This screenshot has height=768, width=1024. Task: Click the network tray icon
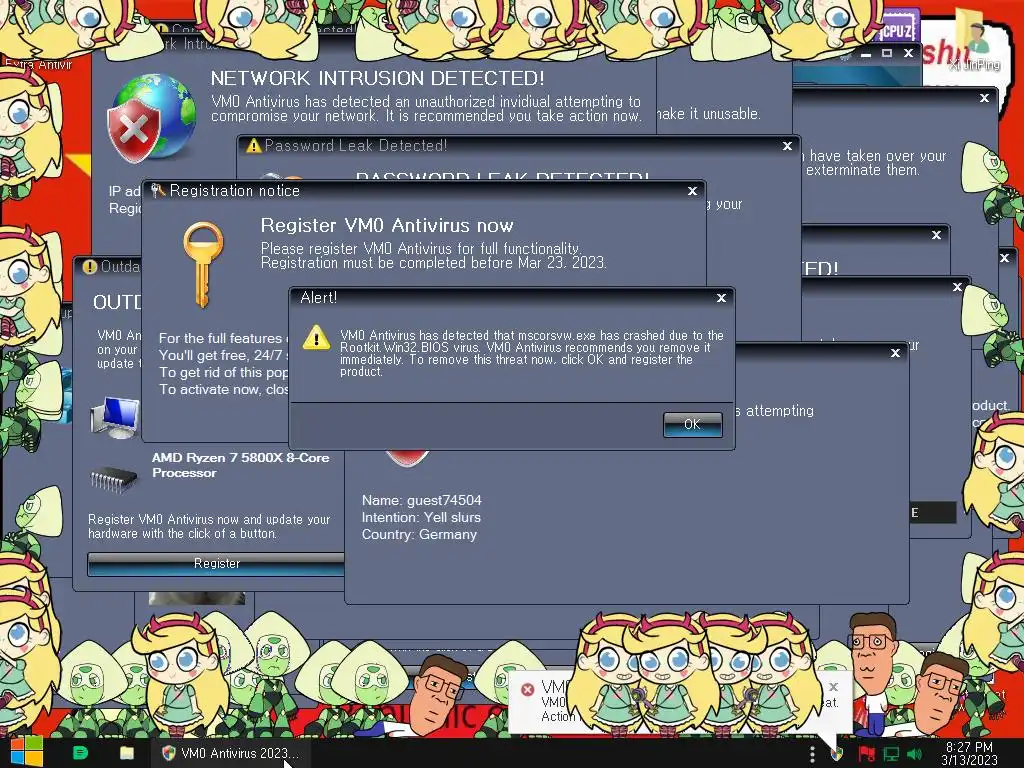[891, 754]
